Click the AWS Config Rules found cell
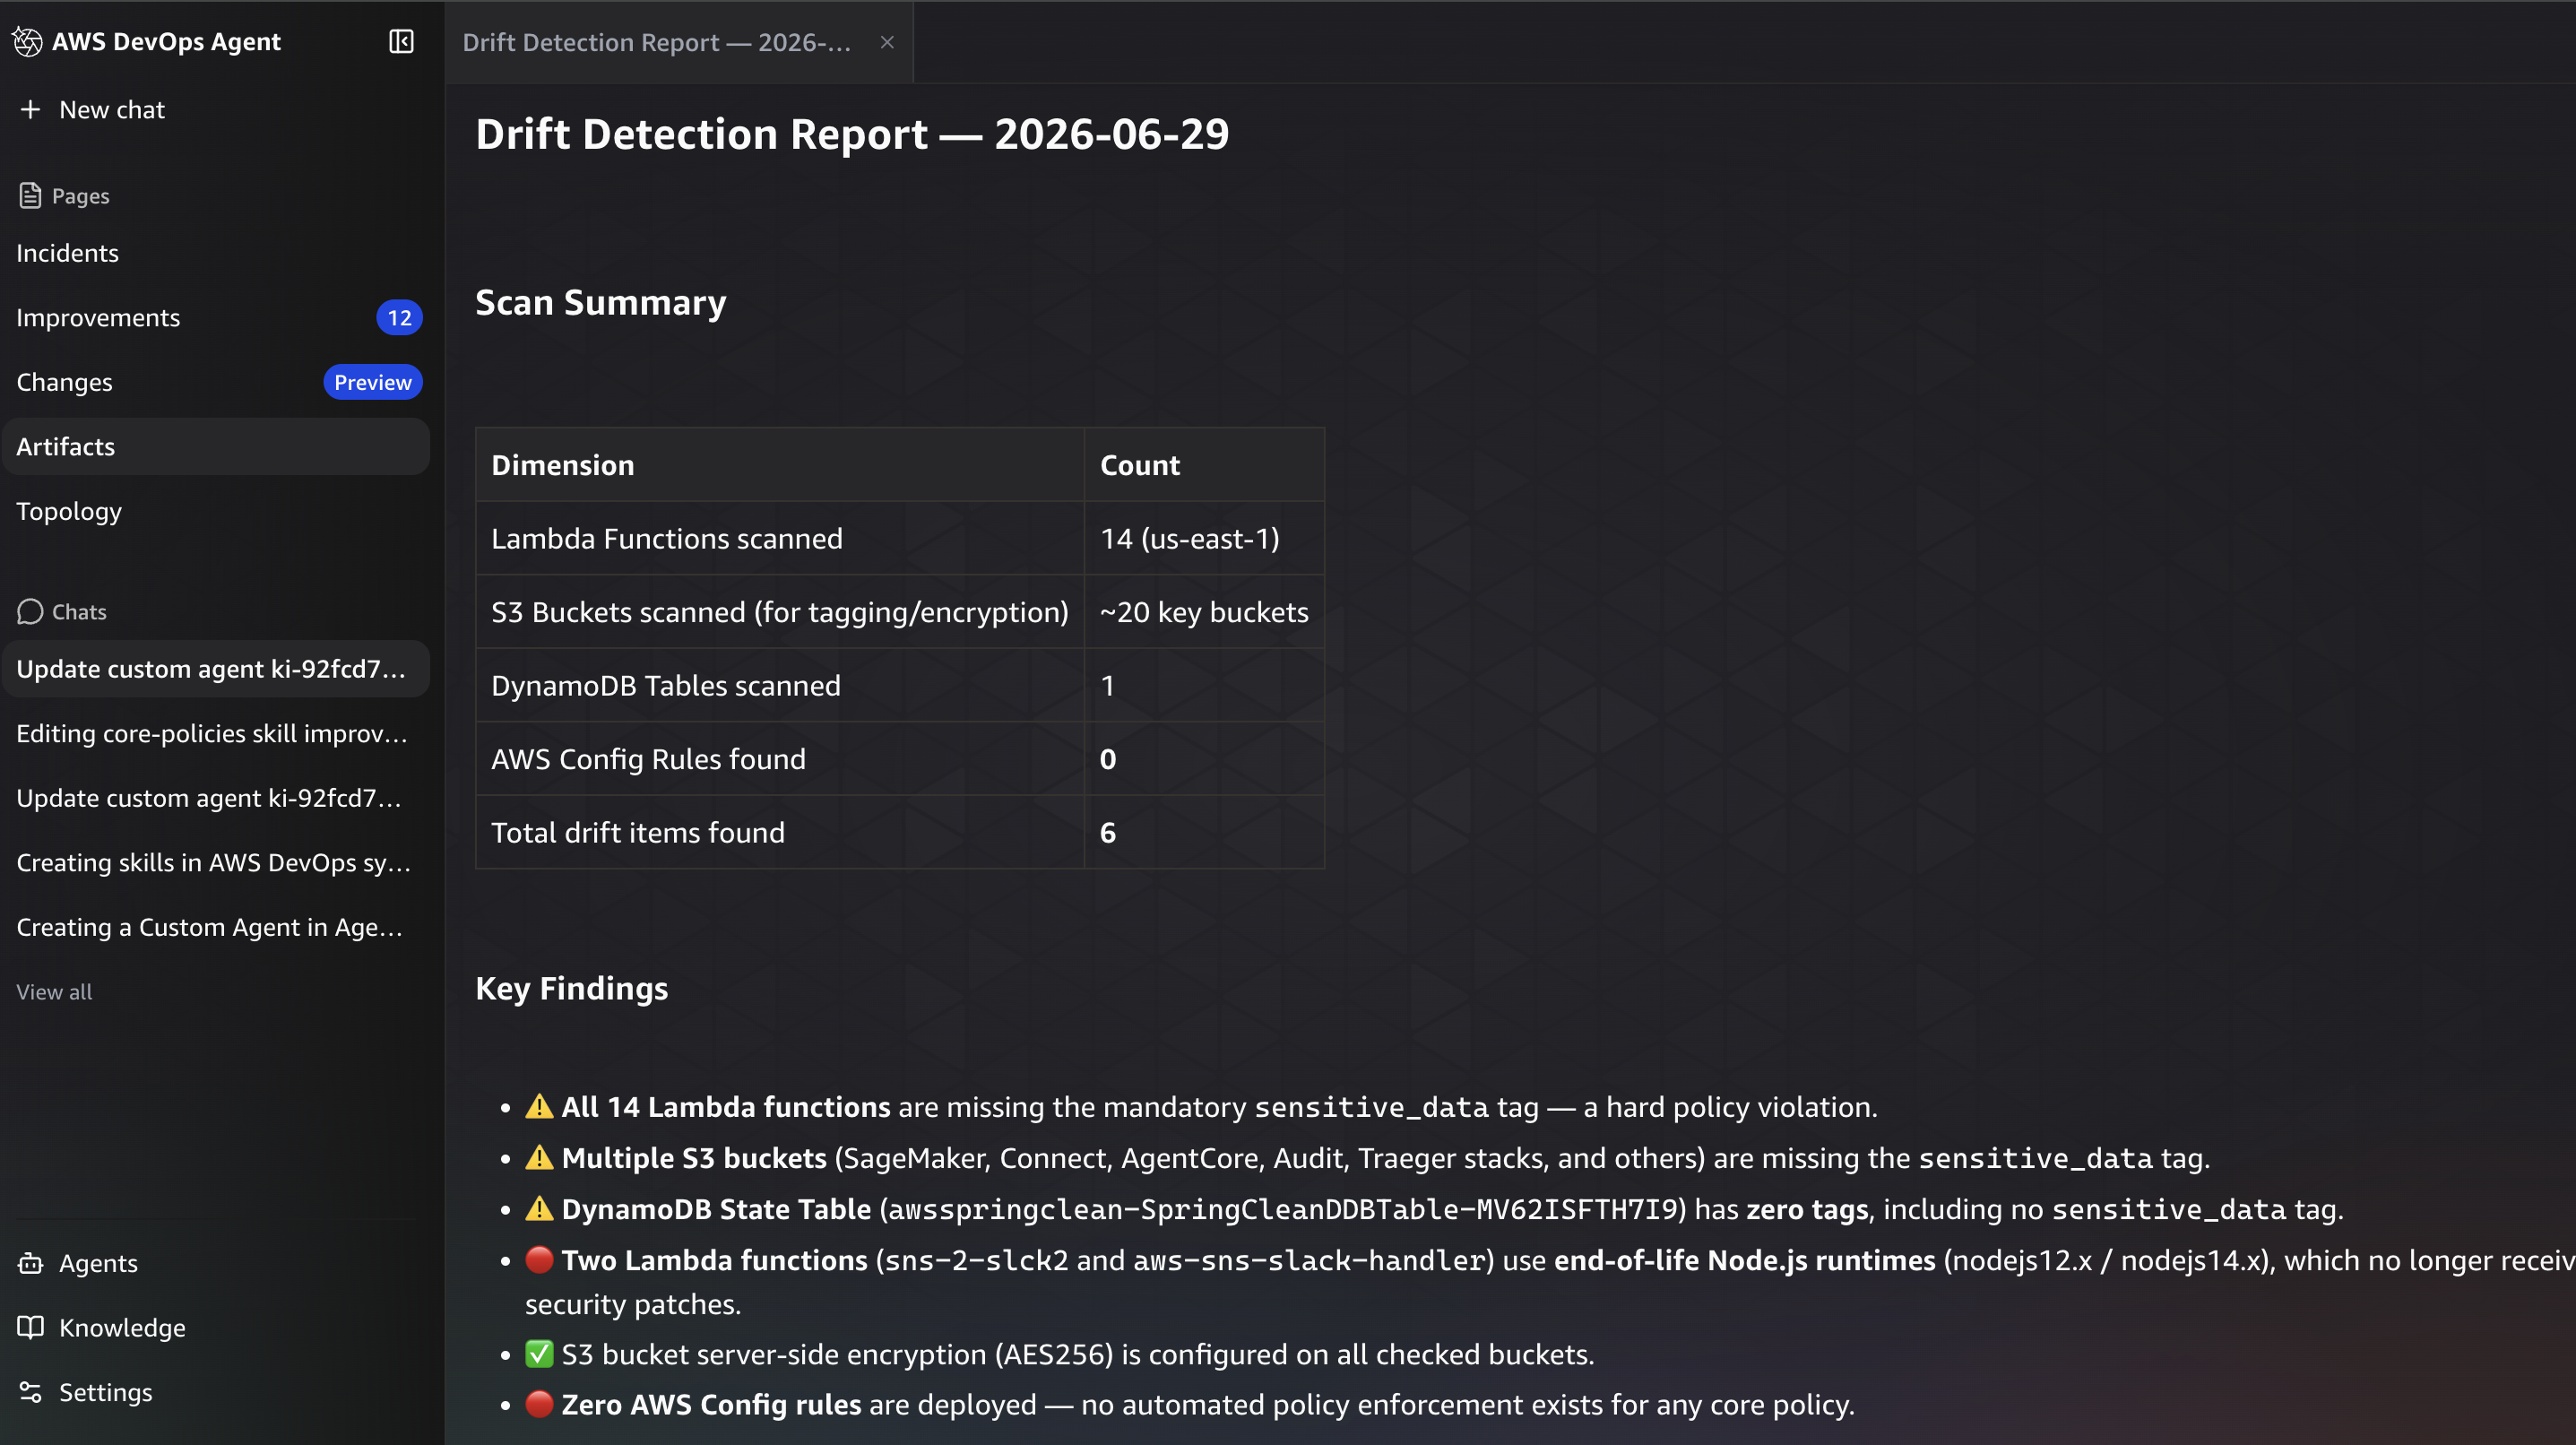This screenshot has width=2576, height=1445. pos(780,759)
